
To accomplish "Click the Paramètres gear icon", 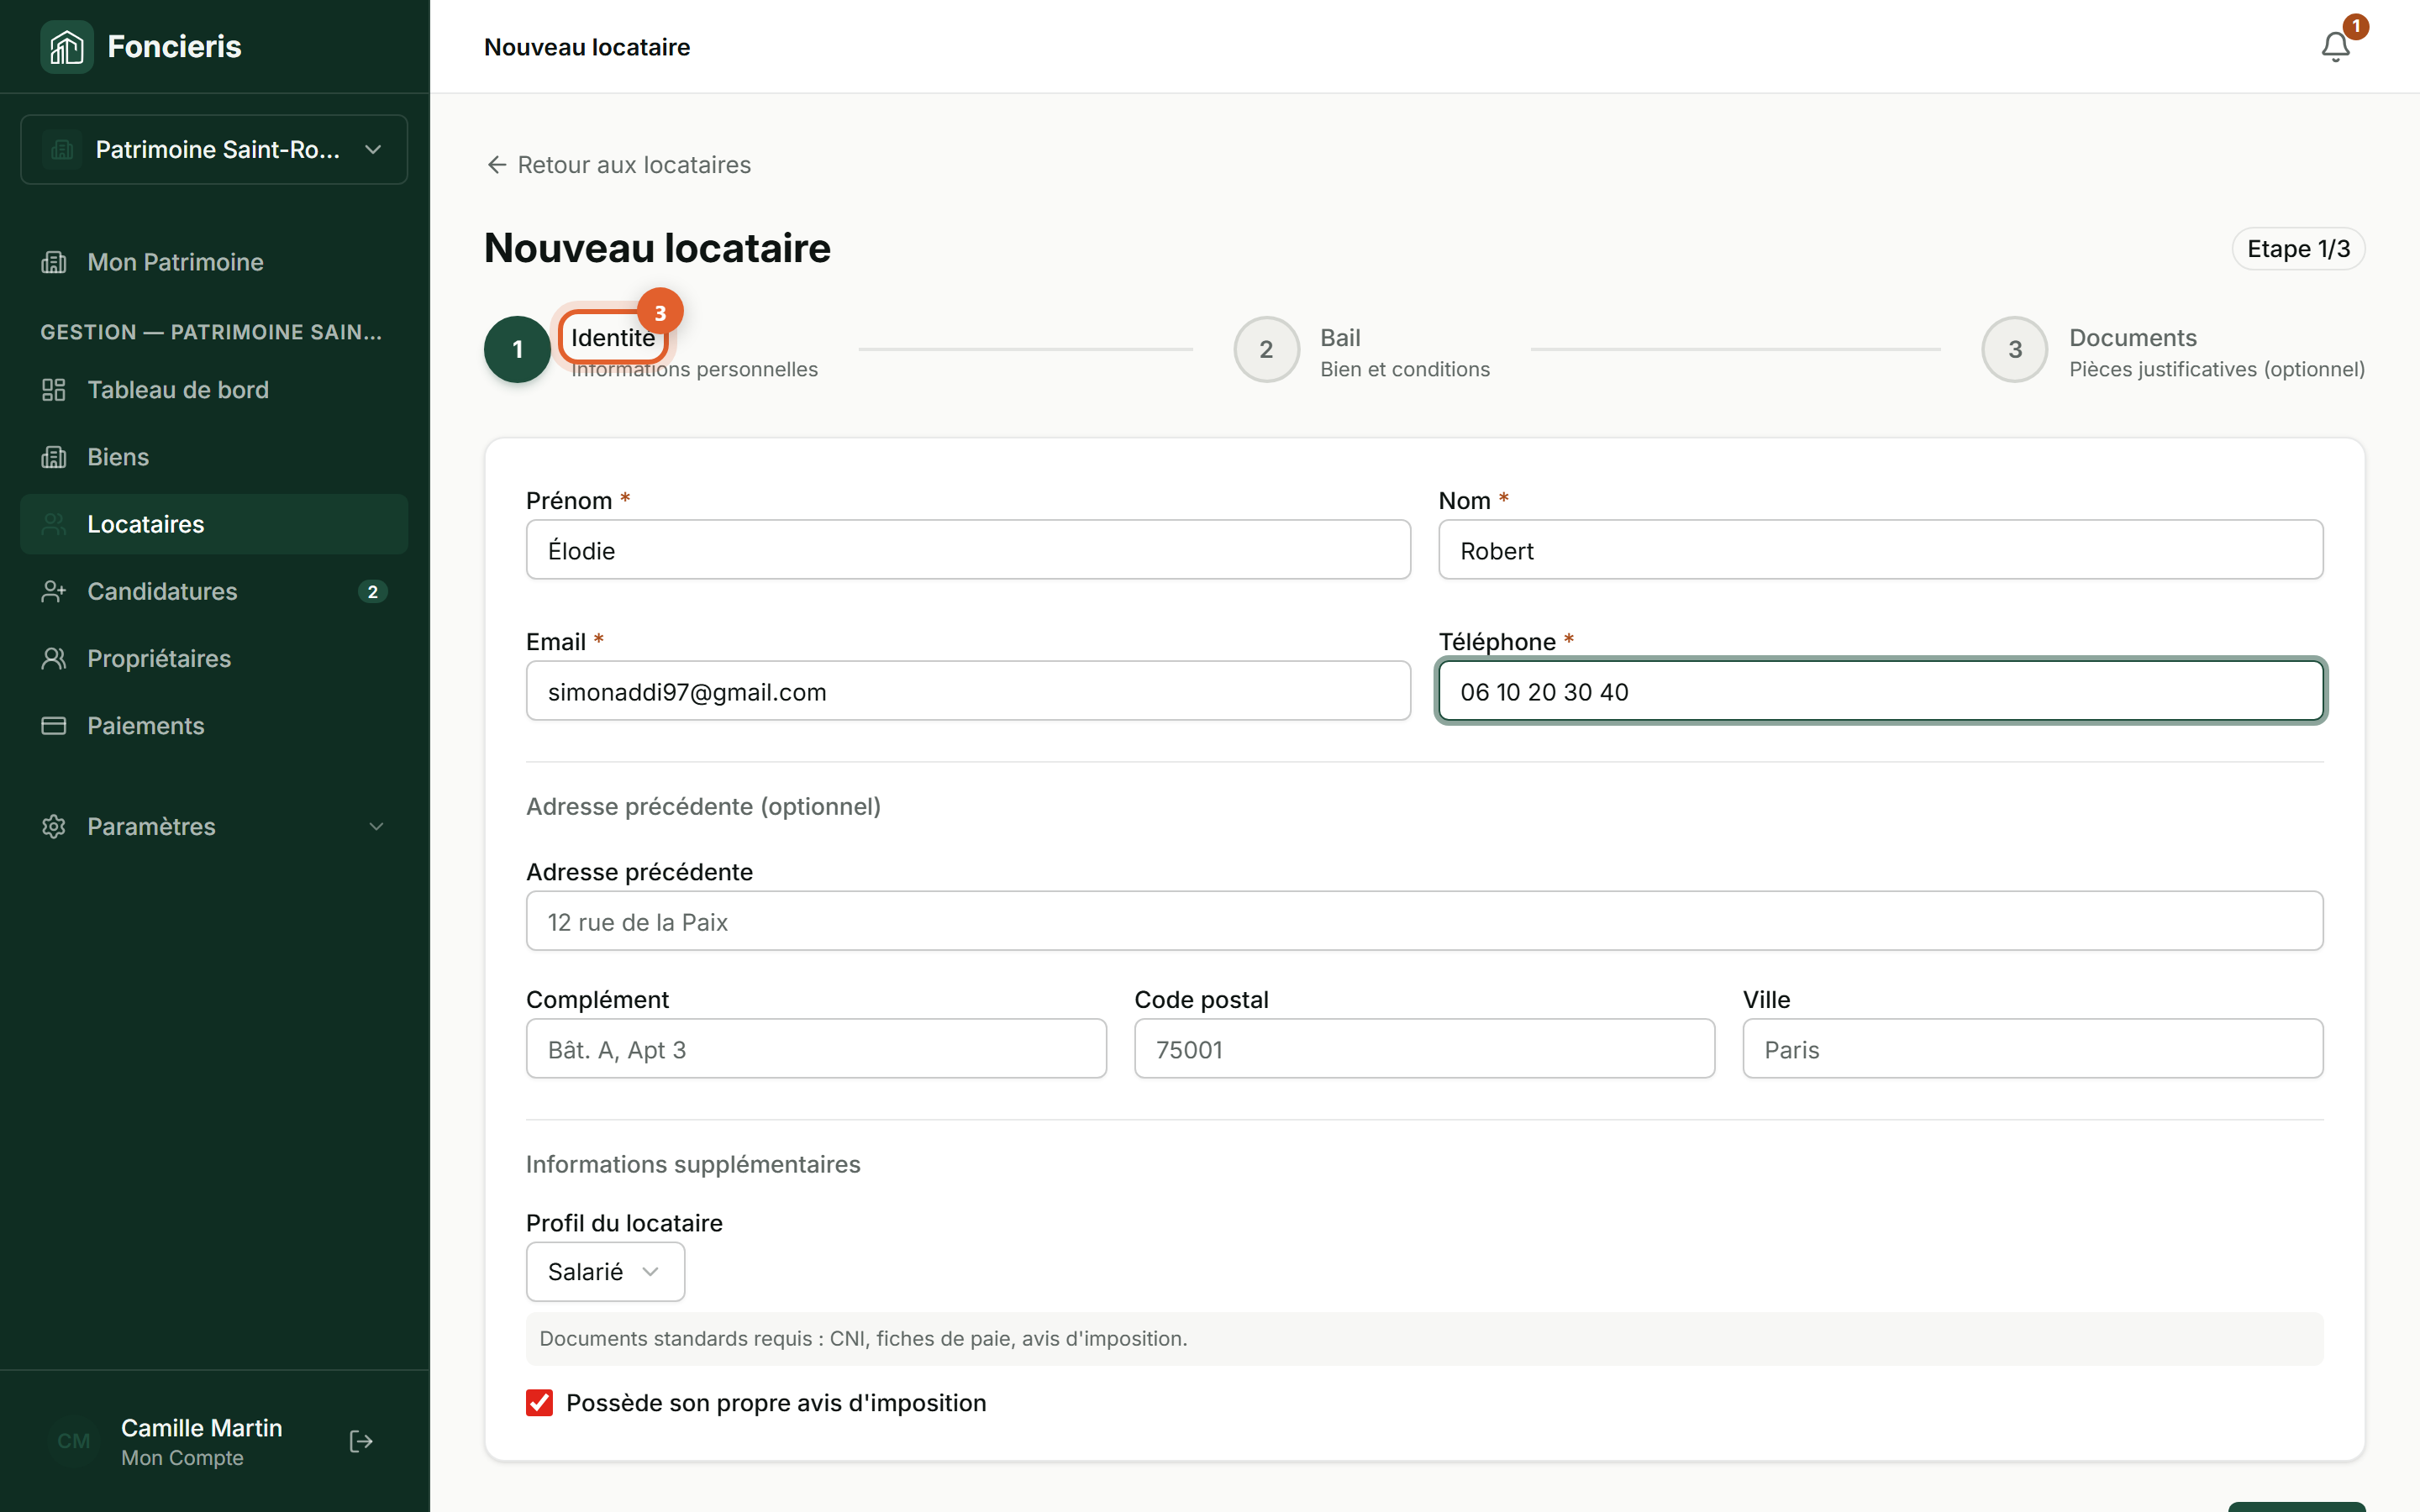I will [54, 826].
